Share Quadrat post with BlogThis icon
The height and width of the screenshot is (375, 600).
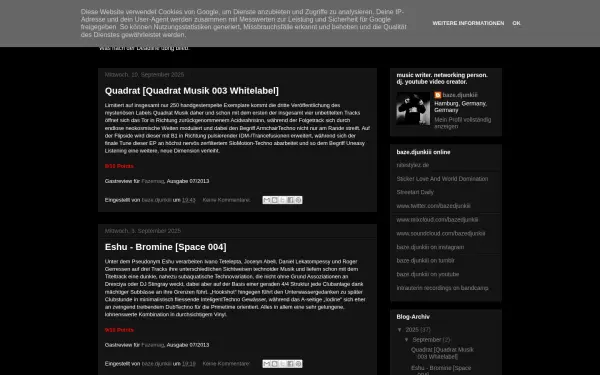coord(274,200)
